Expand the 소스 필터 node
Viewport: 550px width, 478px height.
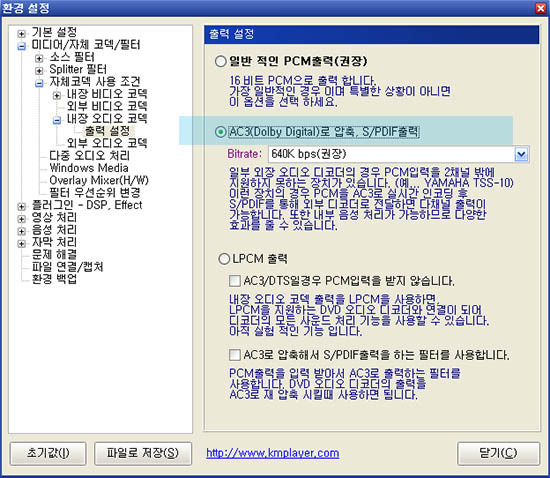(x=39, y=58)
